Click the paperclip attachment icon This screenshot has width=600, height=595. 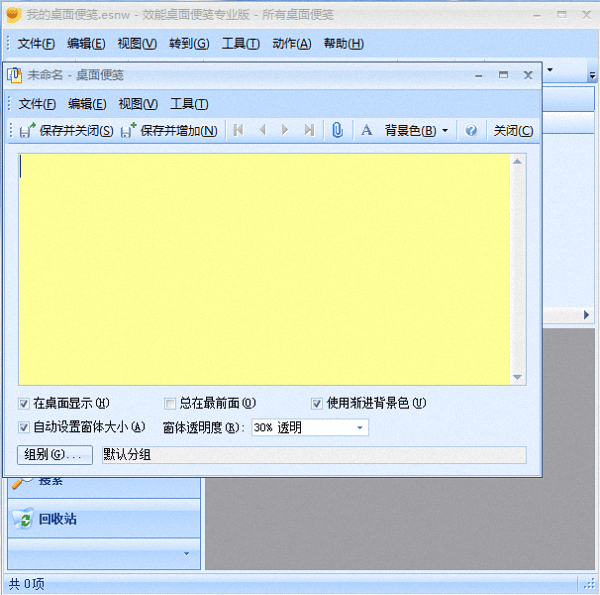click(337, 130)
